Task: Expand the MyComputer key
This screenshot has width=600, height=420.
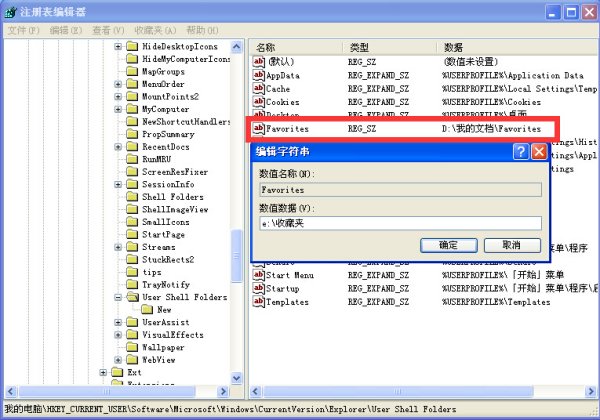Action: (118, 109)
